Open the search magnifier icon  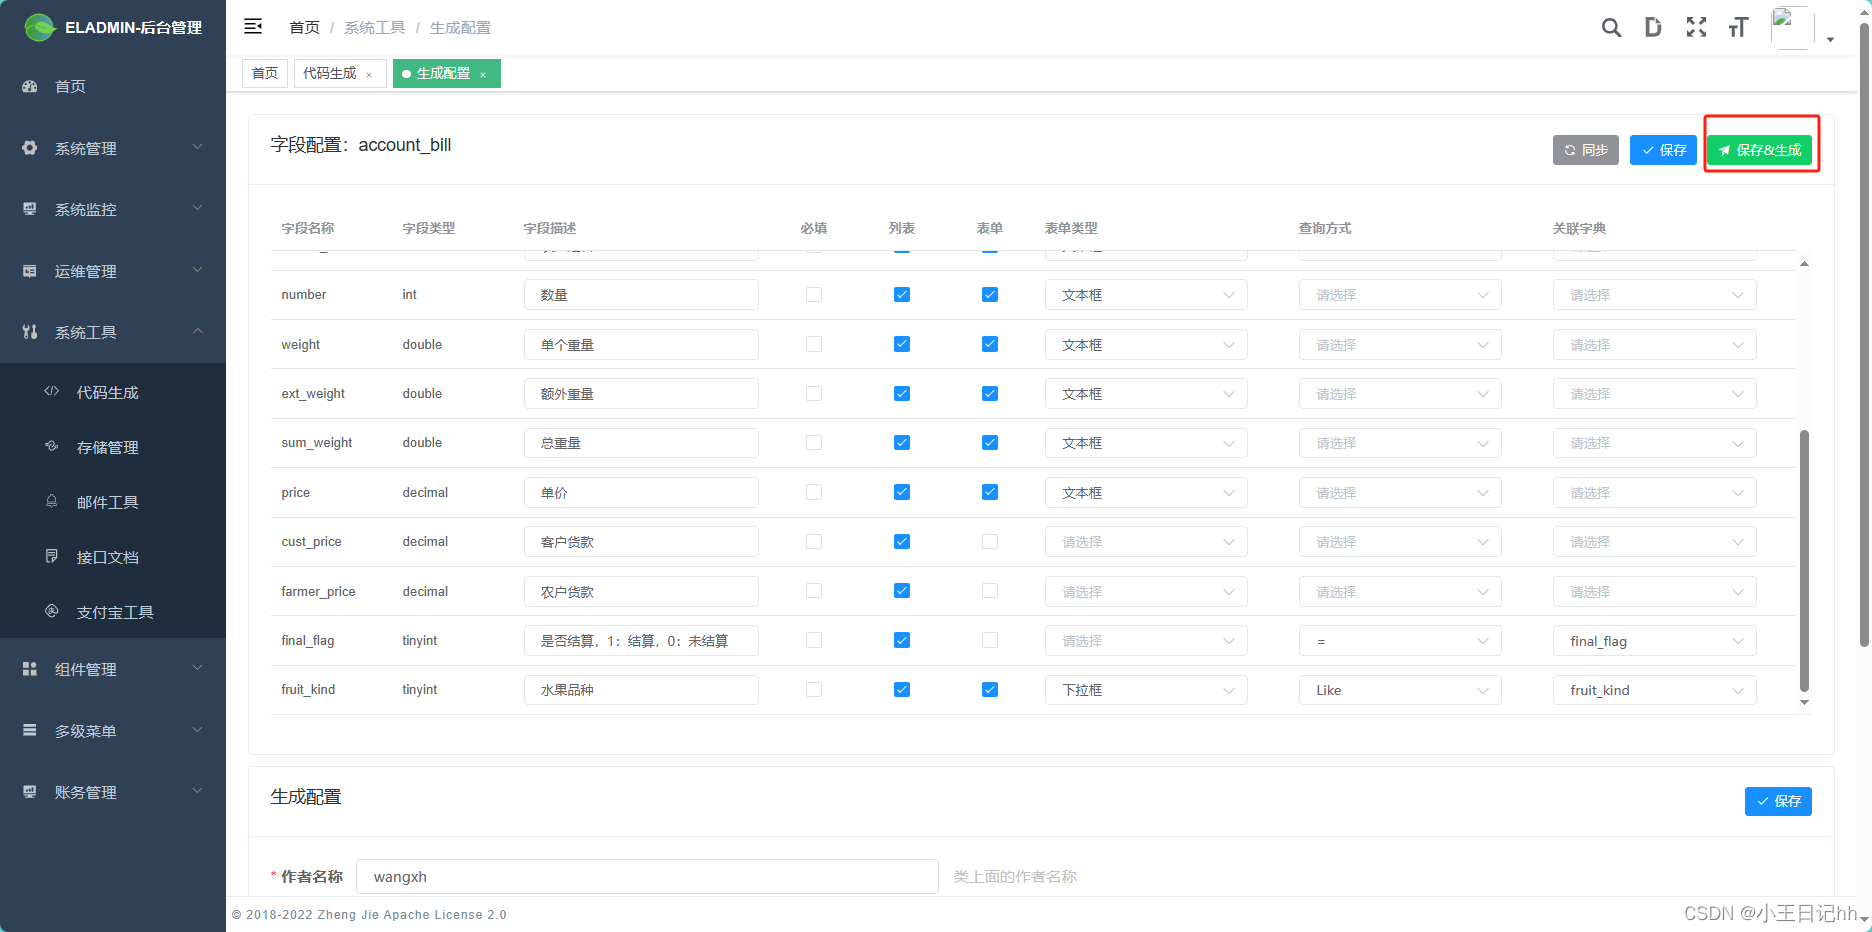tap(1611, 28)
